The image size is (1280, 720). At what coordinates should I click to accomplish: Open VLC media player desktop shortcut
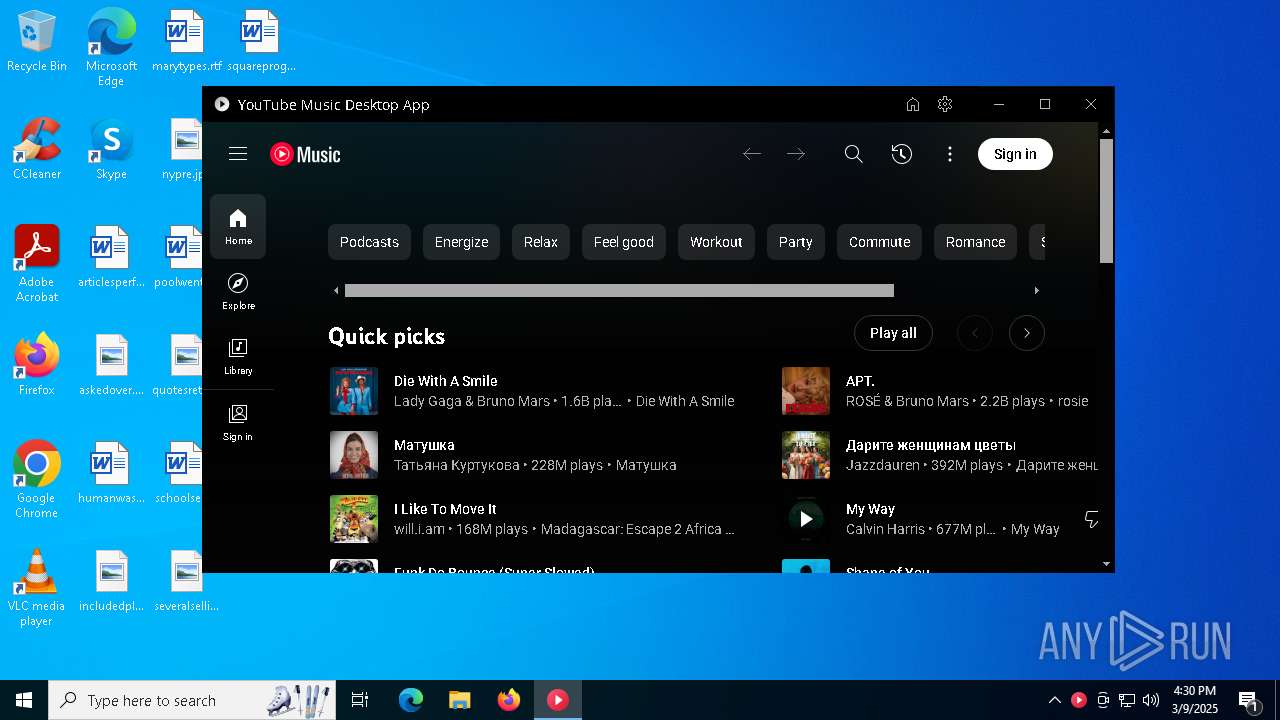click(x=37, y=588)
